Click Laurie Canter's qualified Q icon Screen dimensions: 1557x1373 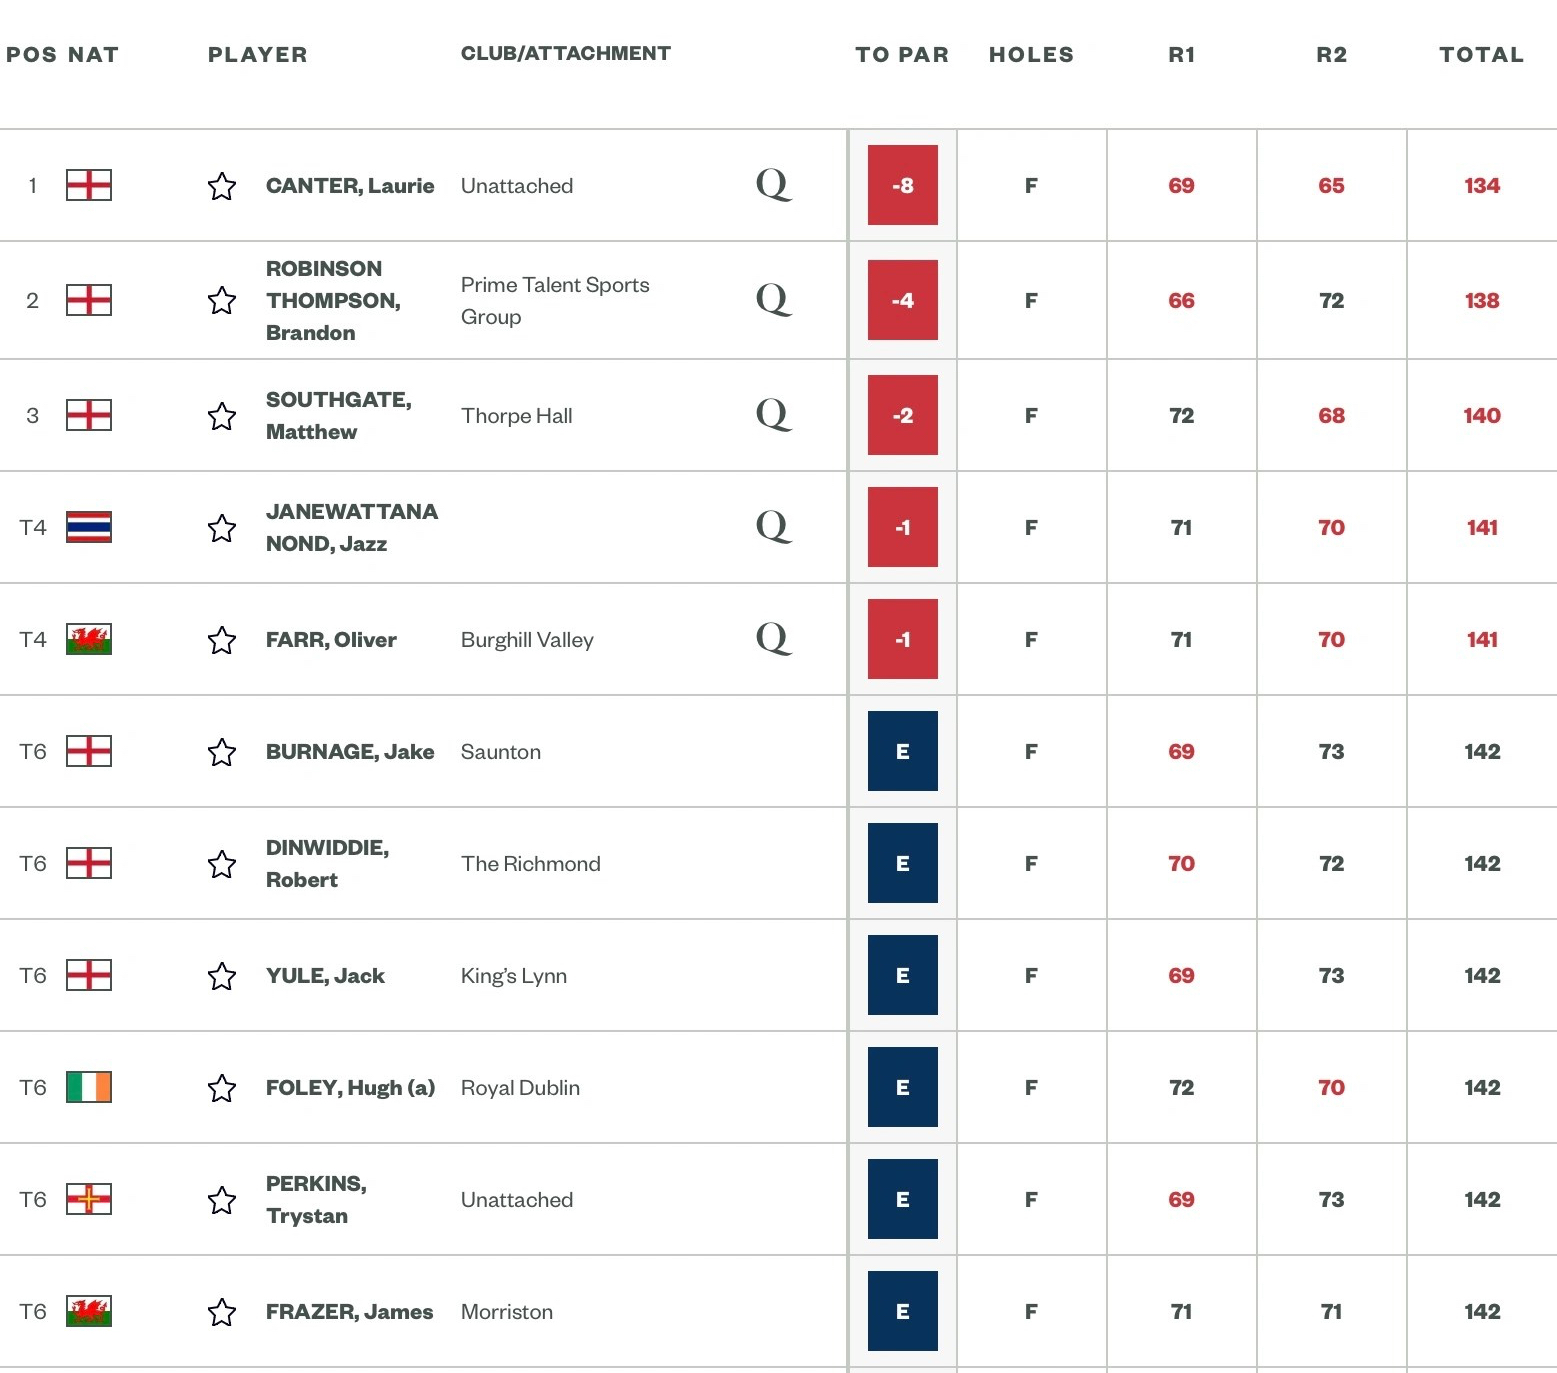pyautogui.click(x=773, y=185)
